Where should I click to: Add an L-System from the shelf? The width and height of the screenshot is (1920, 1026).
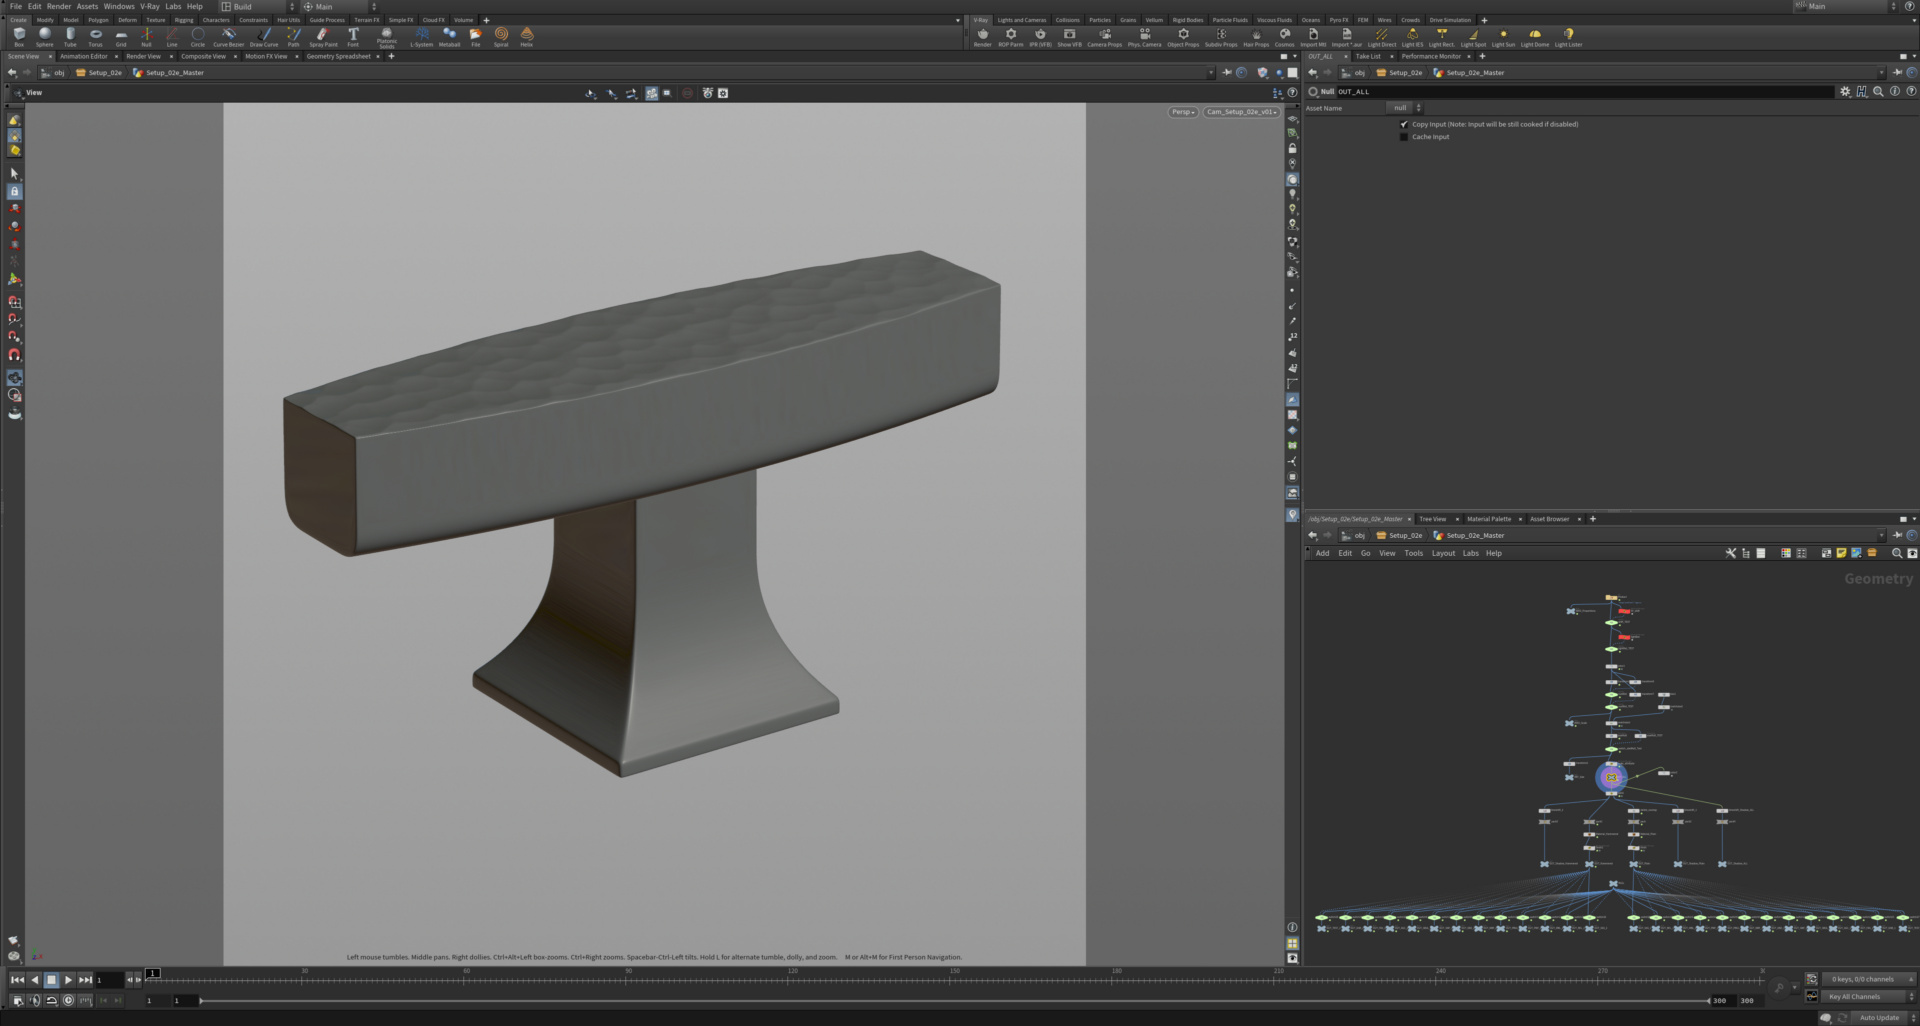click(x=422, y=37)
